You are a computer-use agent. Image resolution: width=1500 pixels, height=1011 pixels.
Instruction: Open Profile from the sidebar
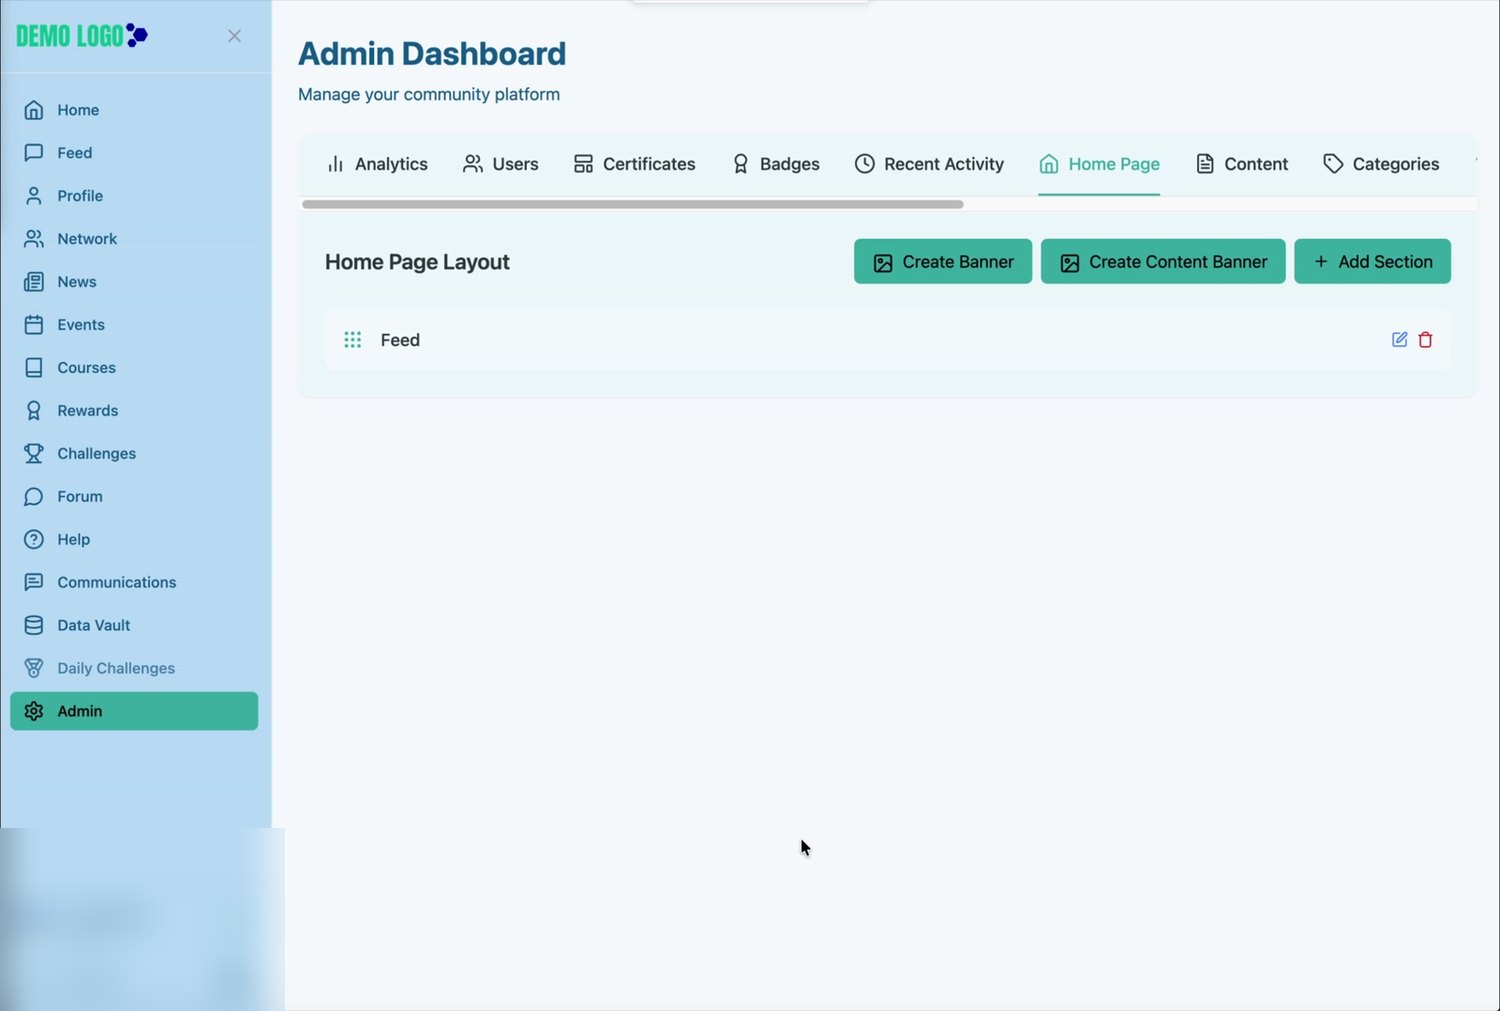click(x=134, y=196)
